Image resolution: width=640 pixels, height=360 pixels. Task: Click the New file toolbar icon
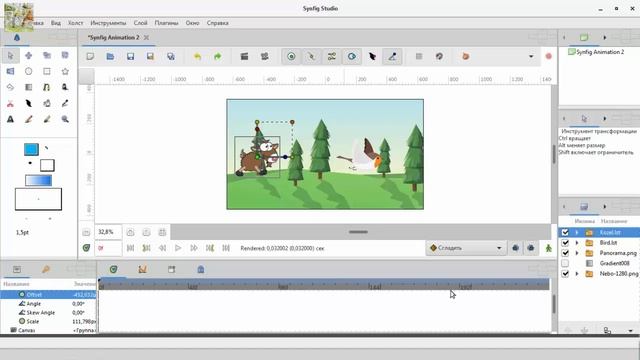pyautogui.click(x=90, y=56)
